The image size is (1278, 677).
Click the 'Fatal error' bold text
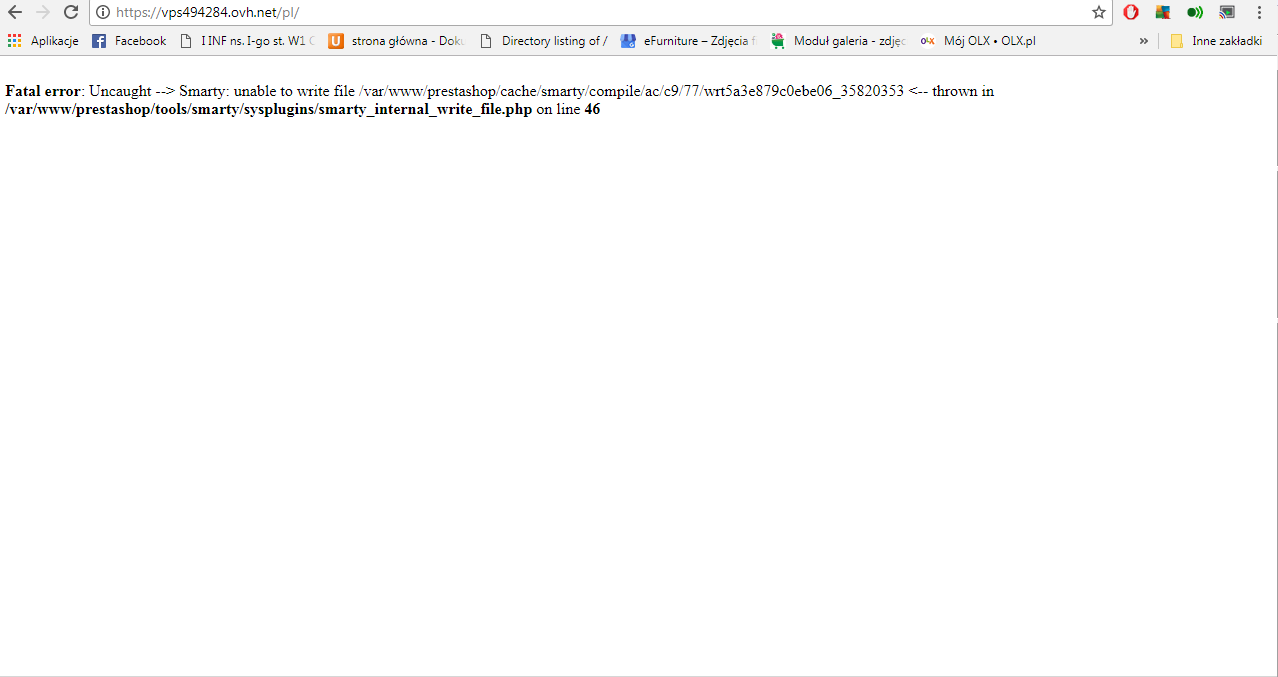(43, 91)
